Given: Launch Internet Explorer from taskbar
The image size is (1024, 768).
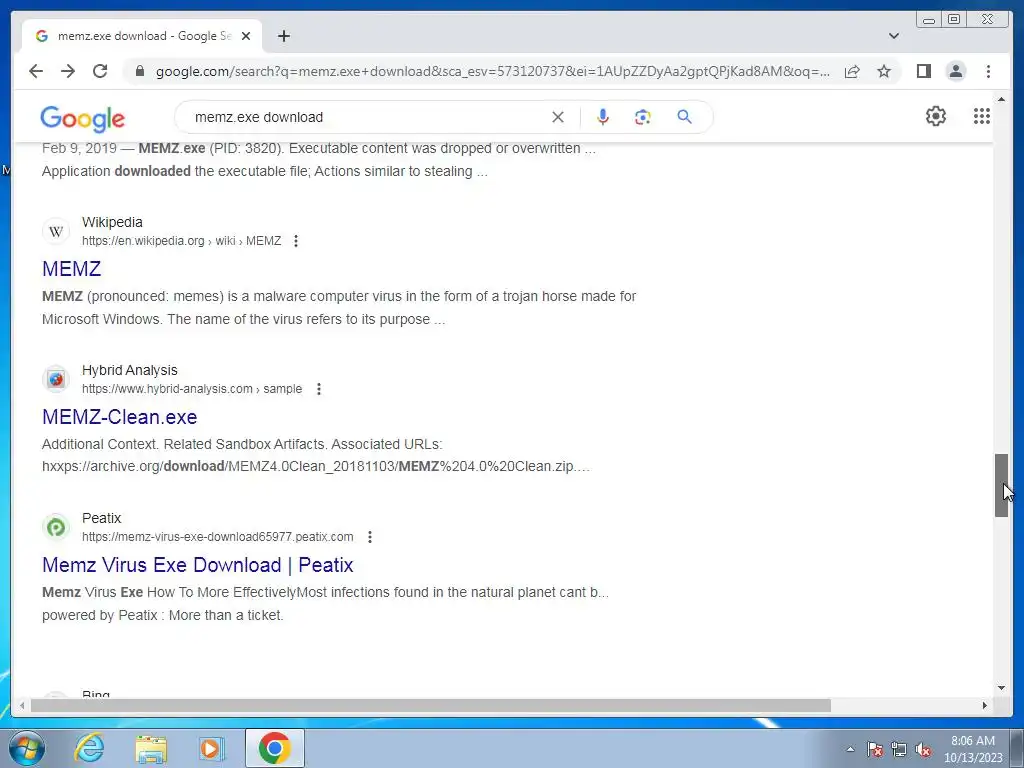Looking at the screenshot, I should [x=89, y=748].
